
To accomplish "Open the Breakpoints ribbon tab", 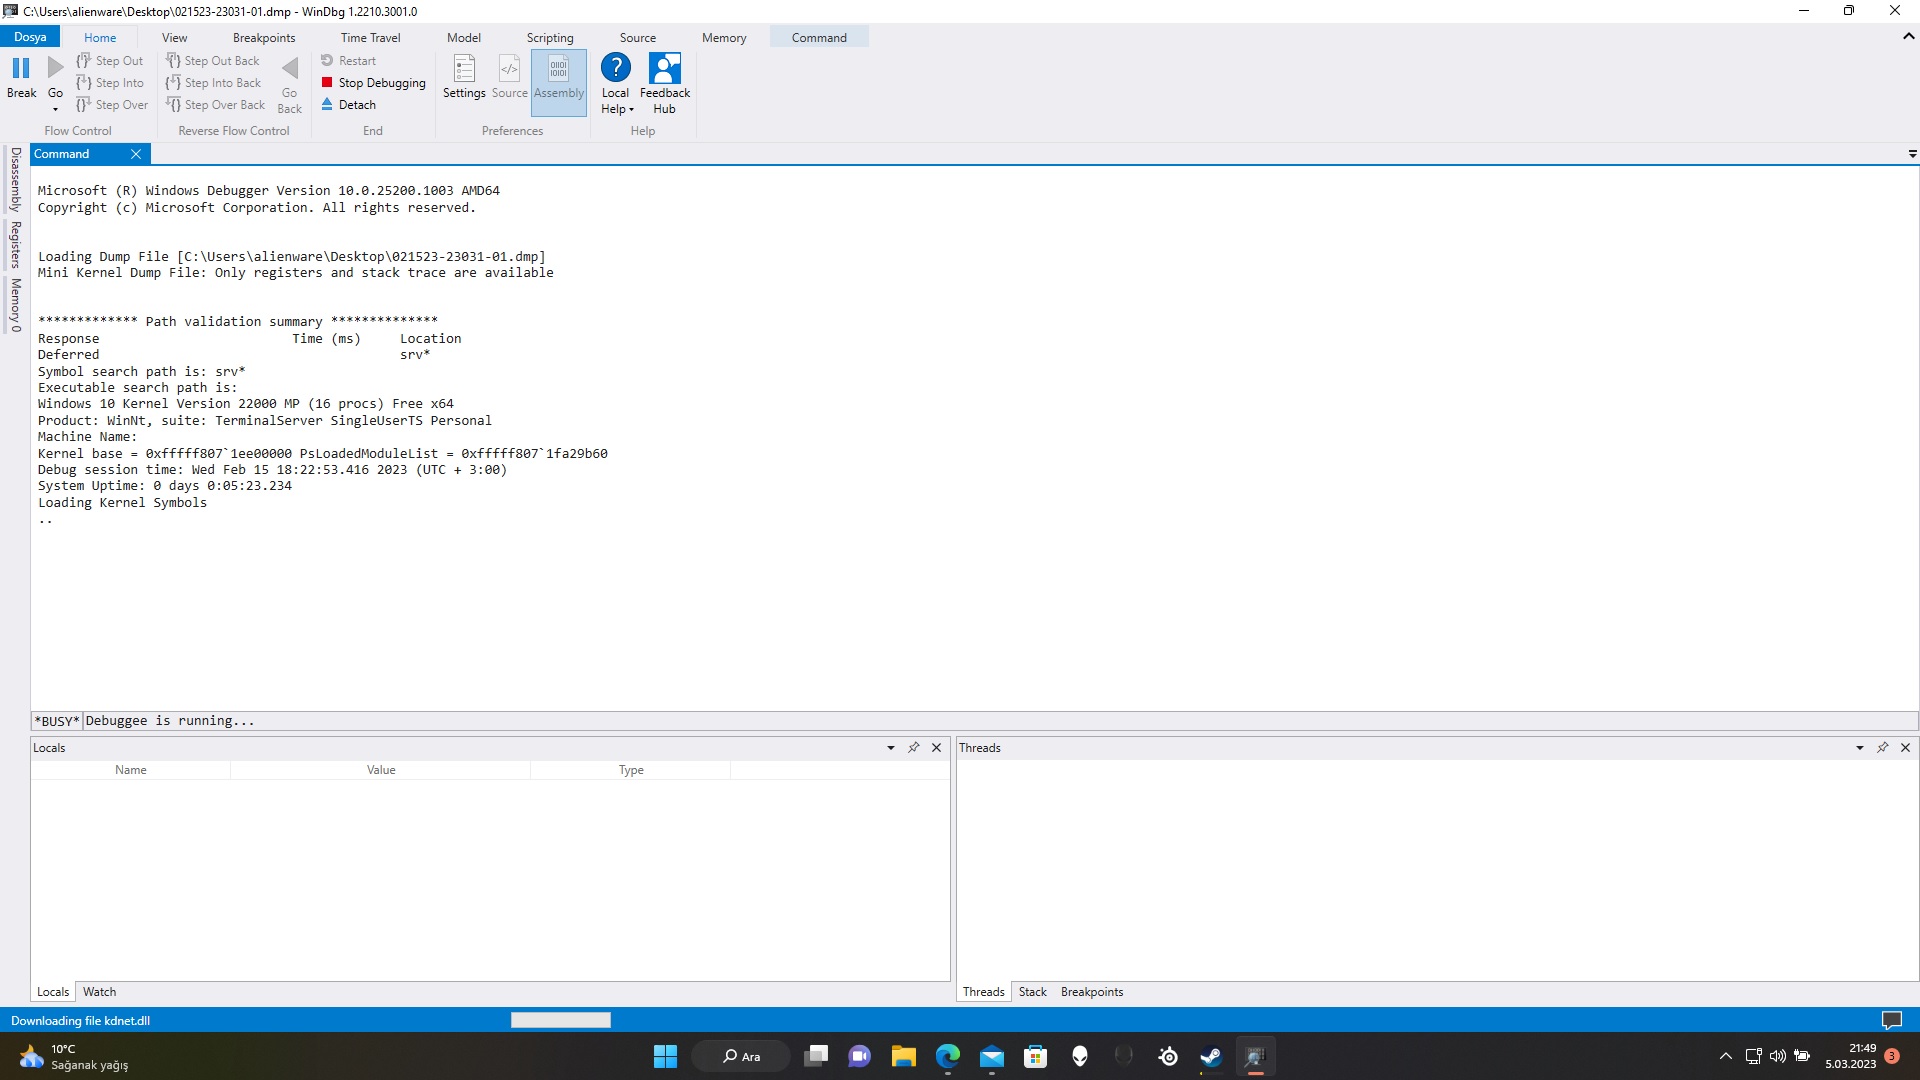I will coord(264,38).
